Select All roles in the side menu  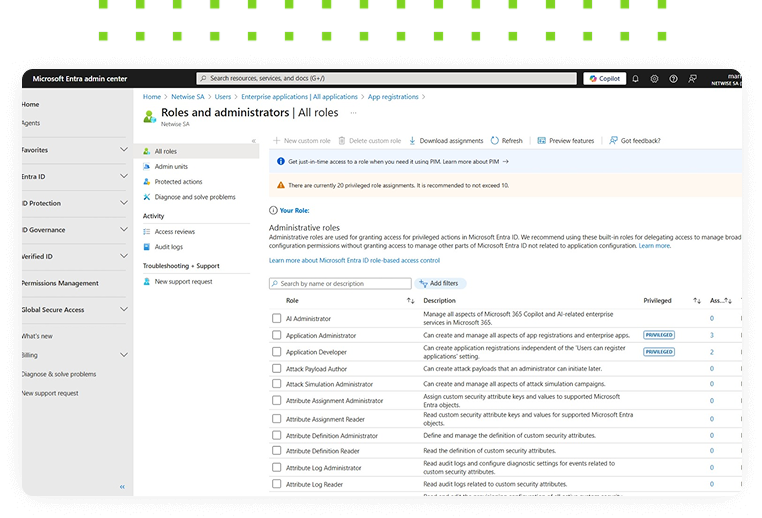click(196, 151)
